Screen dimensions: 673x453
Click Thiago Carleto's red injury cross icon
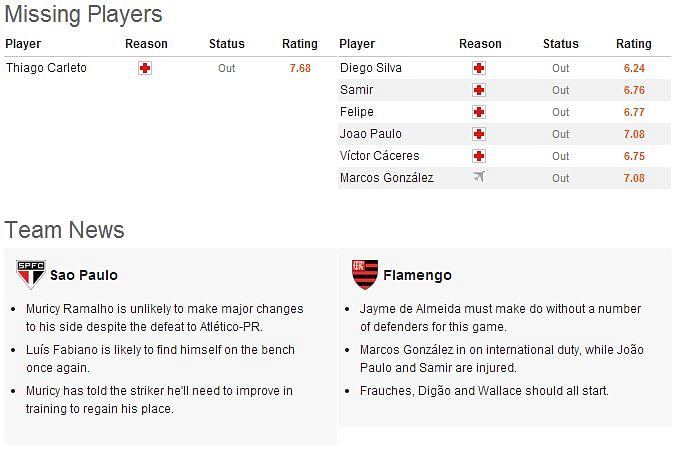coord(145,68)
